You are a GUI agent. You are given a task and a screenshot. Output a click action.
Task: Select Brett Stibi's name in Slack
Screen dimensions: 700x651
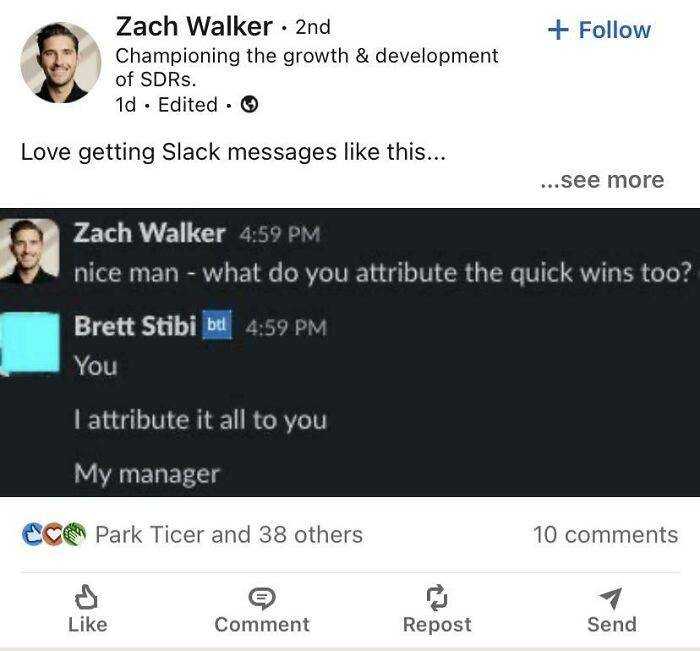coord(134,326)
